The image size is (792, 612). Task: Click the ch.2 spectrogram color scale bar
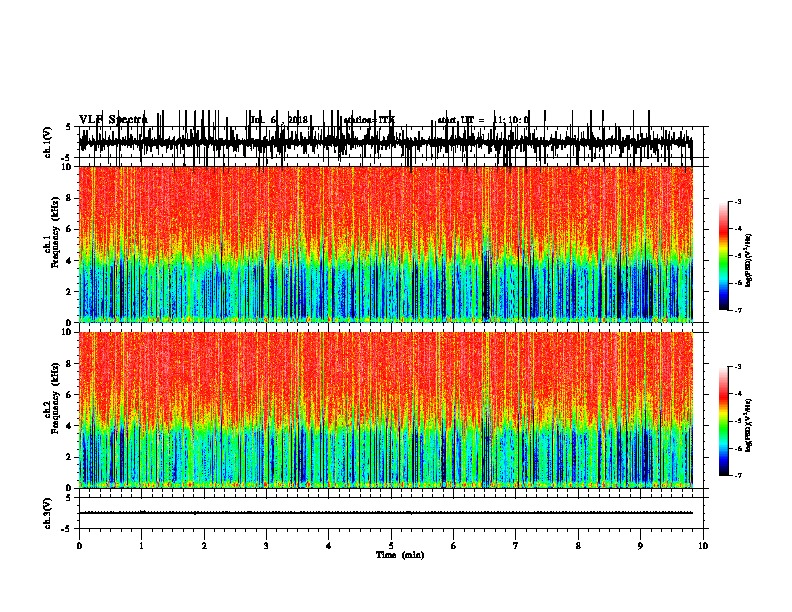pyautogui.click(x=724, y=421)
